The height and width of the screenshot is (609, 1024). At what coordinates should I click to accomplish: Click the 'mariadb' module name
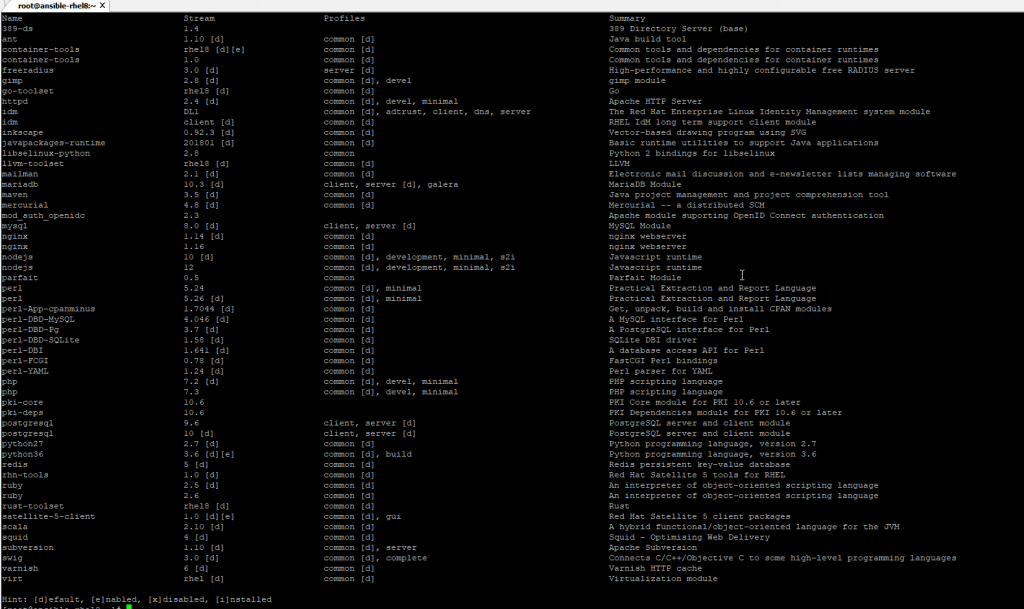pos(20,185)
